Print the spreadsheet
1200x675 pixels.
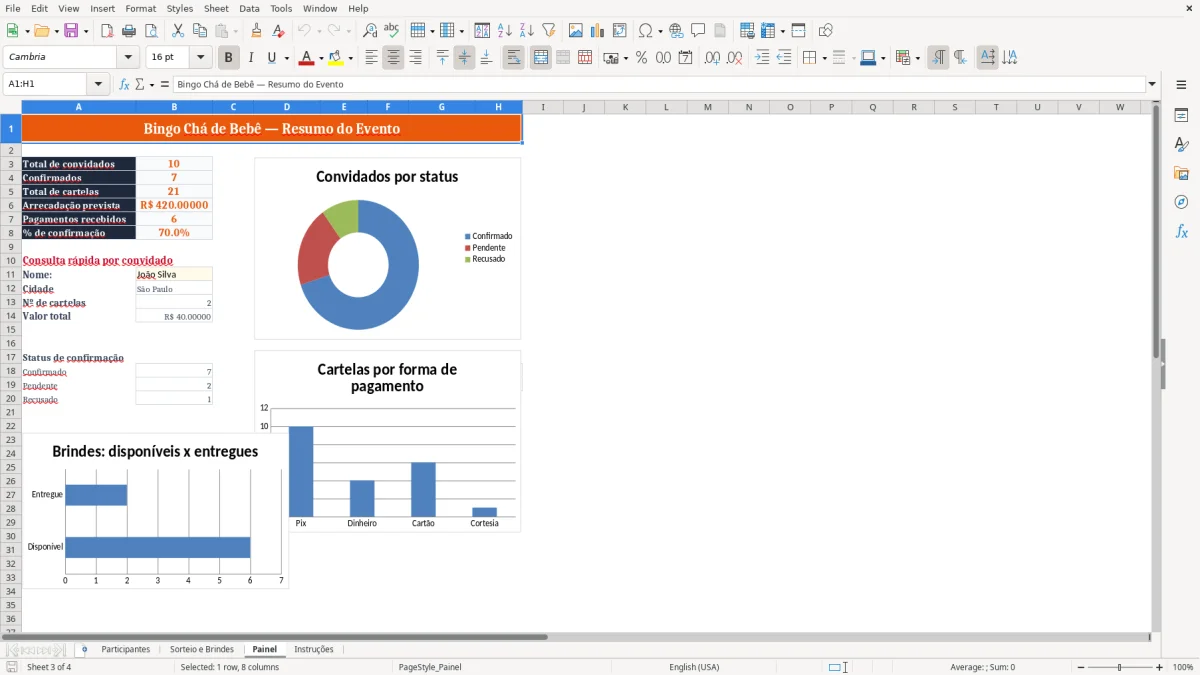[129, 31]
